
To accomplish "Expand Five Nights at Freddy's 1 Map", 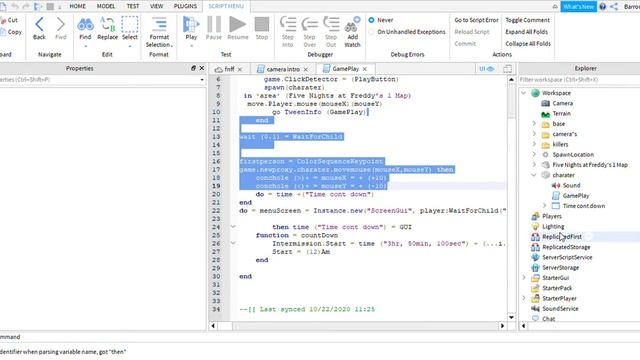I will 534,164.
